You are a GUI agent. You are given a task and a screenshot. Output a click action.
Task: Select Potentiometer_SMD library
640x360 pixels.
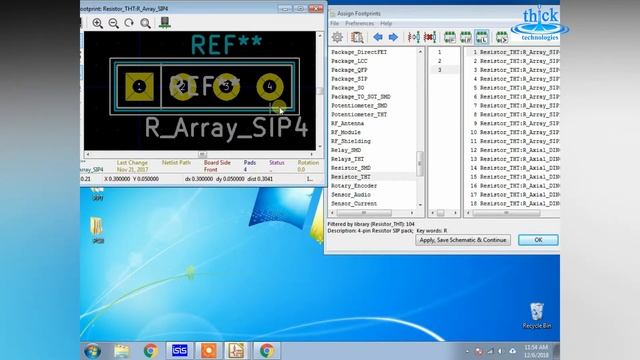point(359,106)
